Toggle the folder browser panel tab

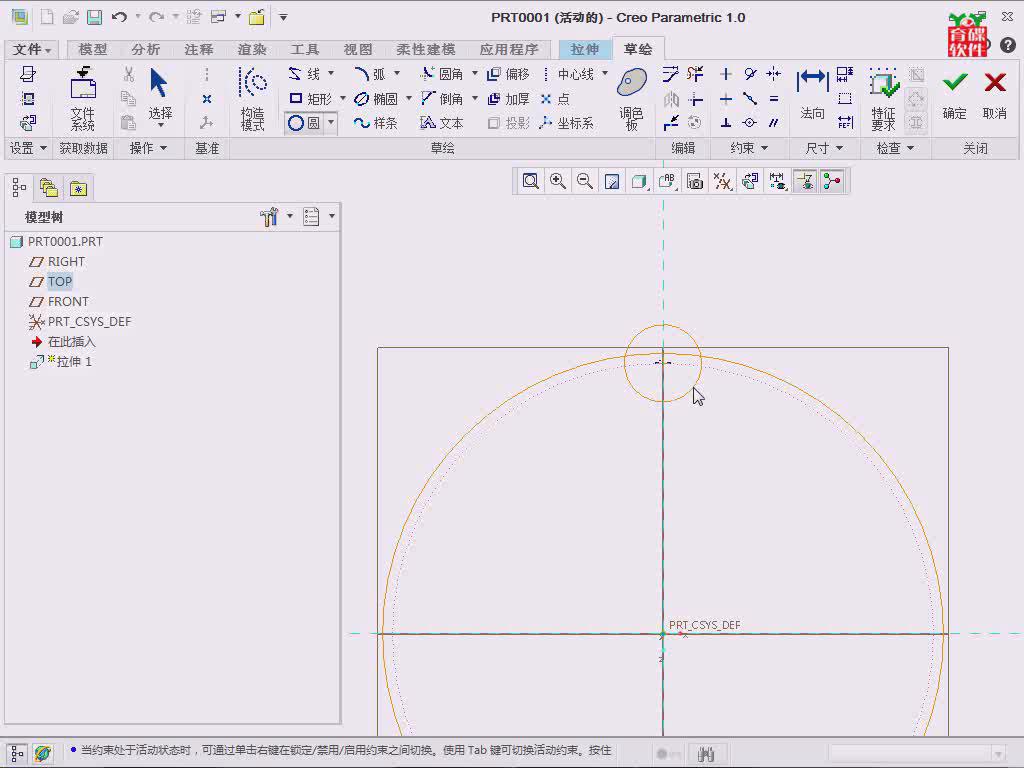click(x=48, y=189)
